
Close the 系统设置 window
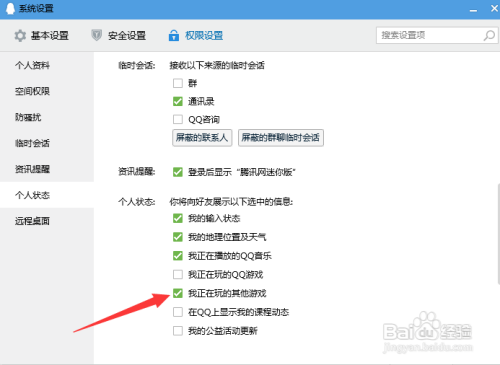[x=494, y=8]
